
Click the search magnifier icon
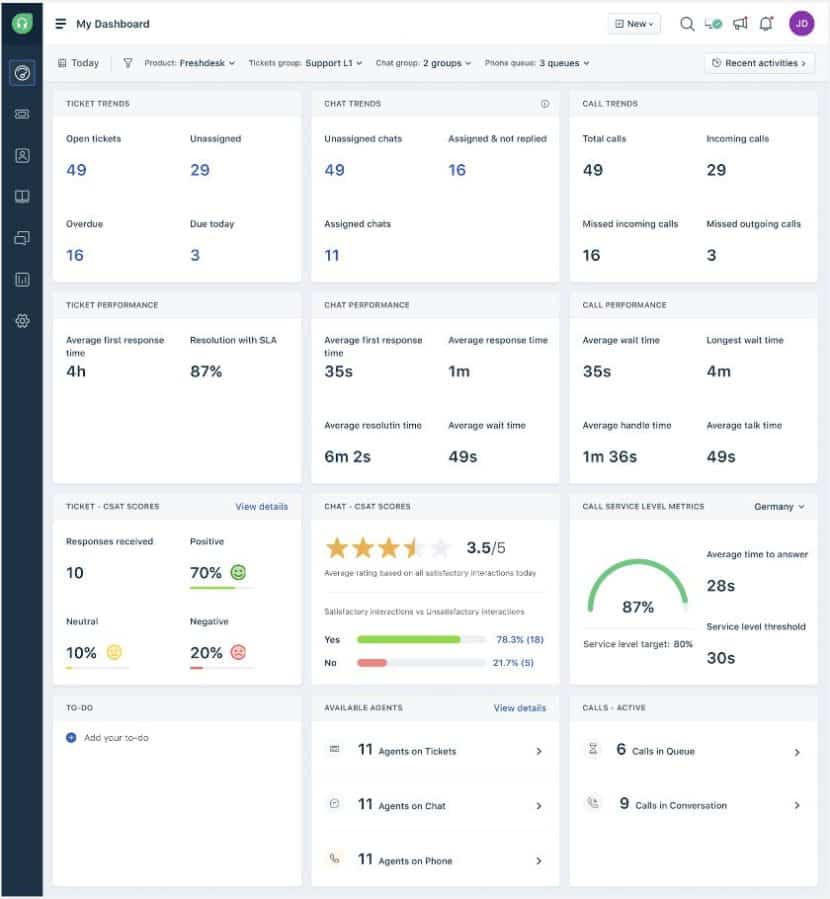[x=686, y=23]
